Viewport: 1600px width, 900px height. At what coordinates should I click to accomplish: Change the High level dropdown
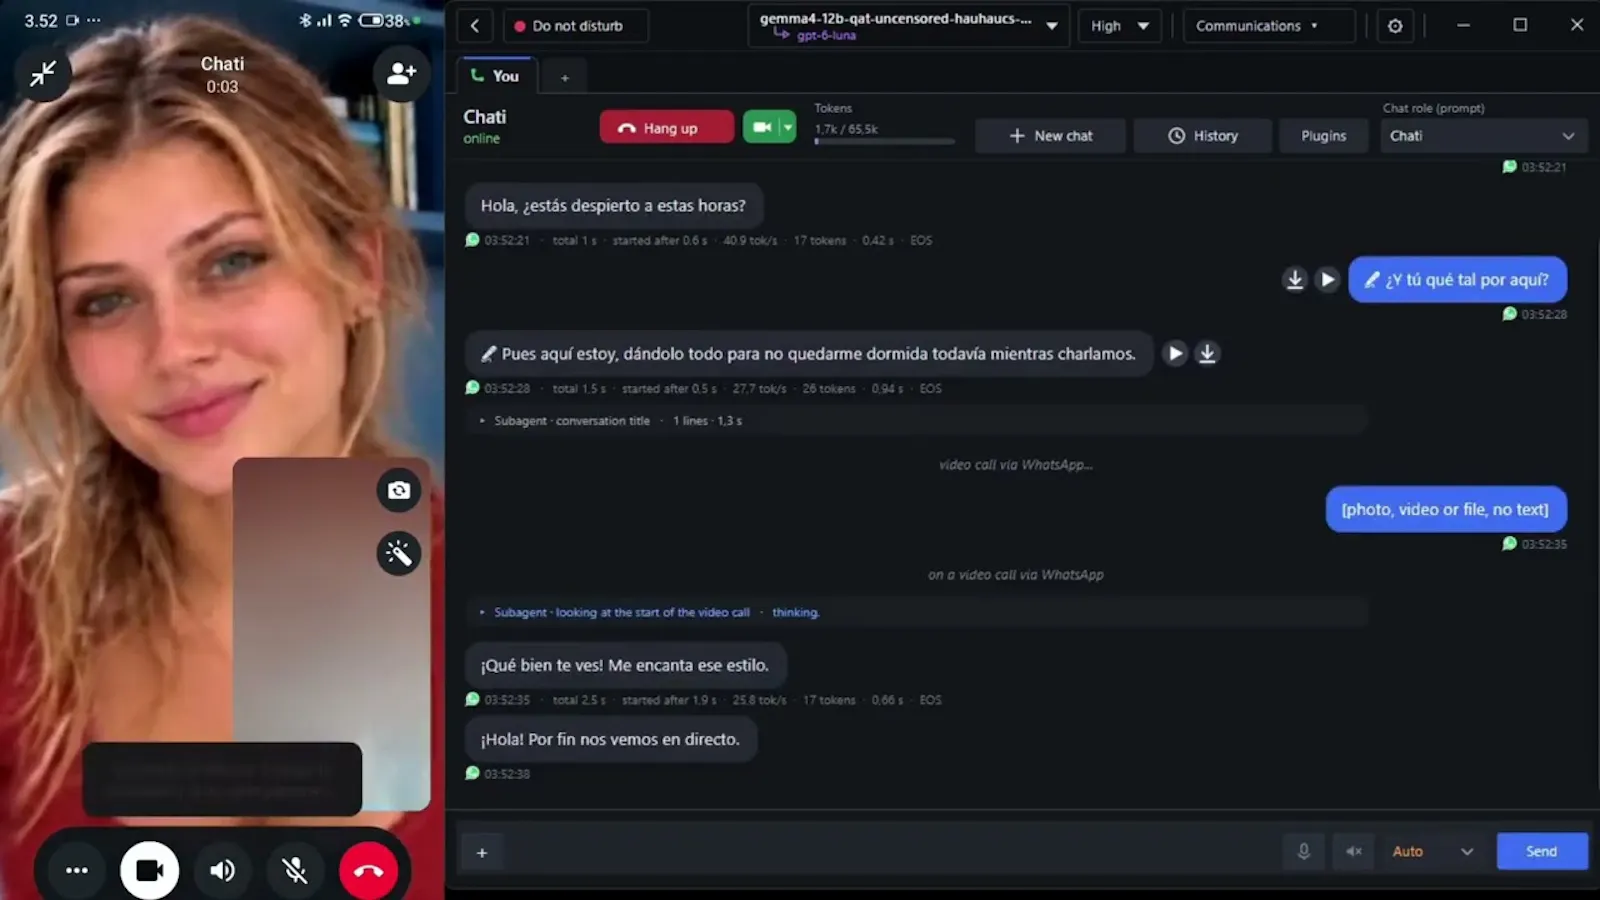click(x=1119, y=26)
